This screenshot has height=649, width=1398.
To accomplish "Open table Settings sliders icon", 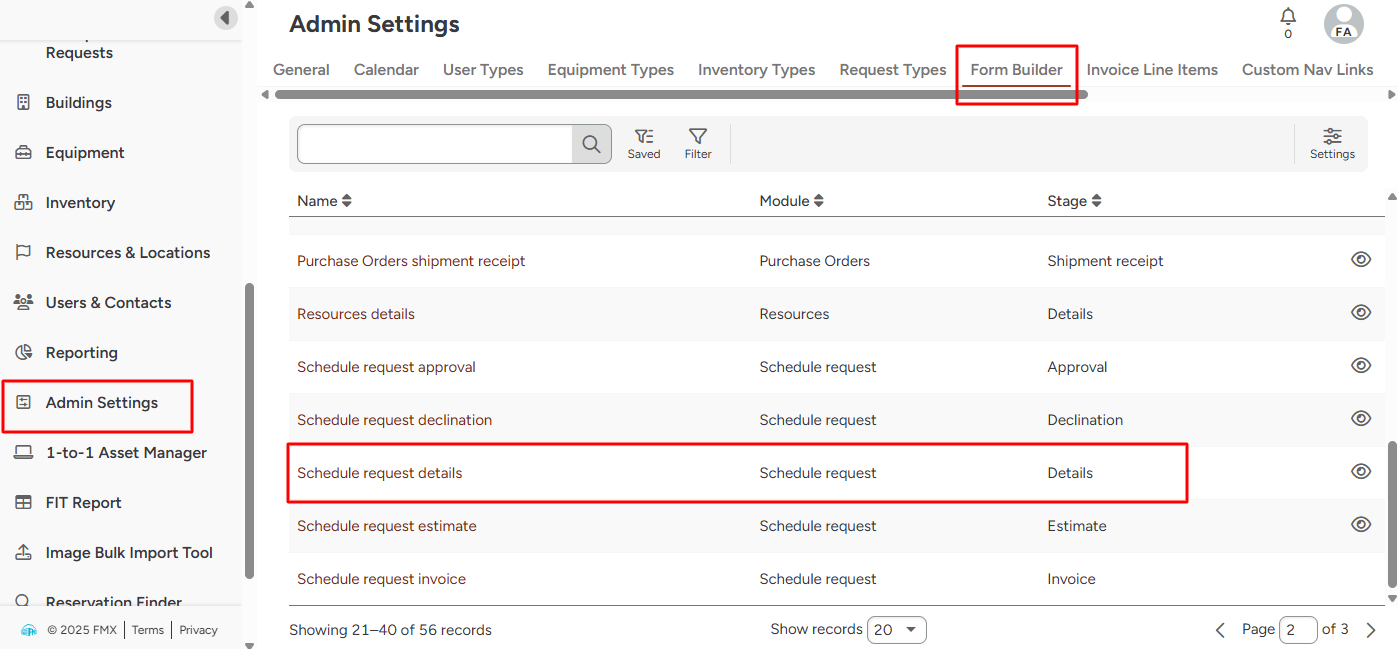I will tap(1332, 143).
